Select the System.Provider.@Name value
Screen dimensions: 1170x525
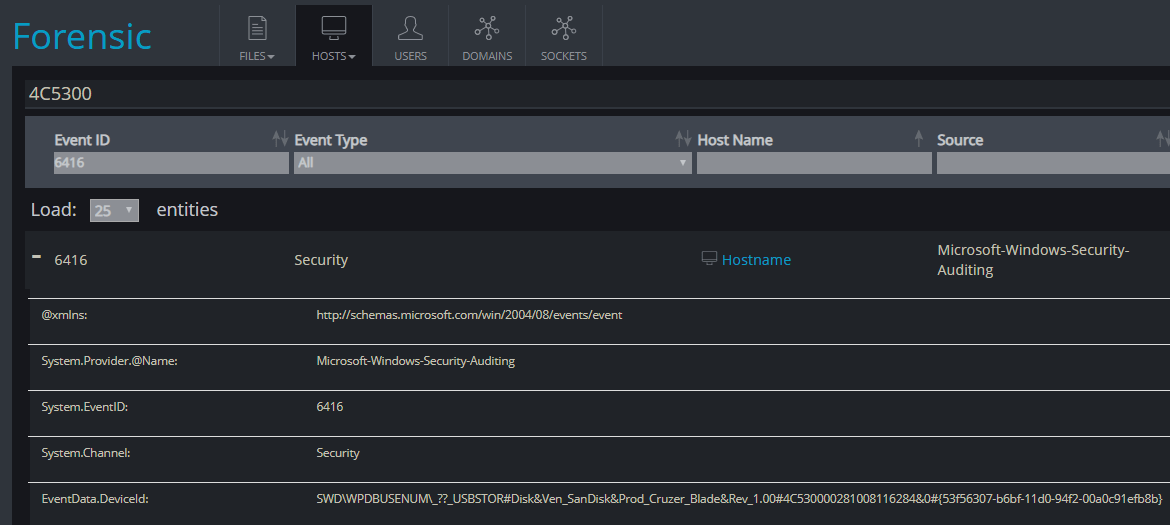(416, 361)
